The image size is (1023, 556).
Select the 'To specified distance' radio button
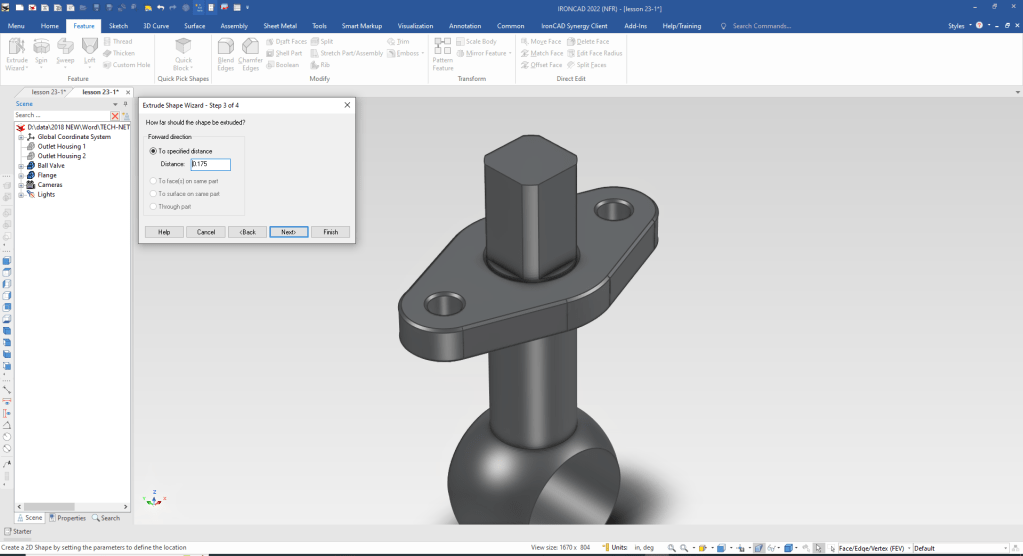153,151
